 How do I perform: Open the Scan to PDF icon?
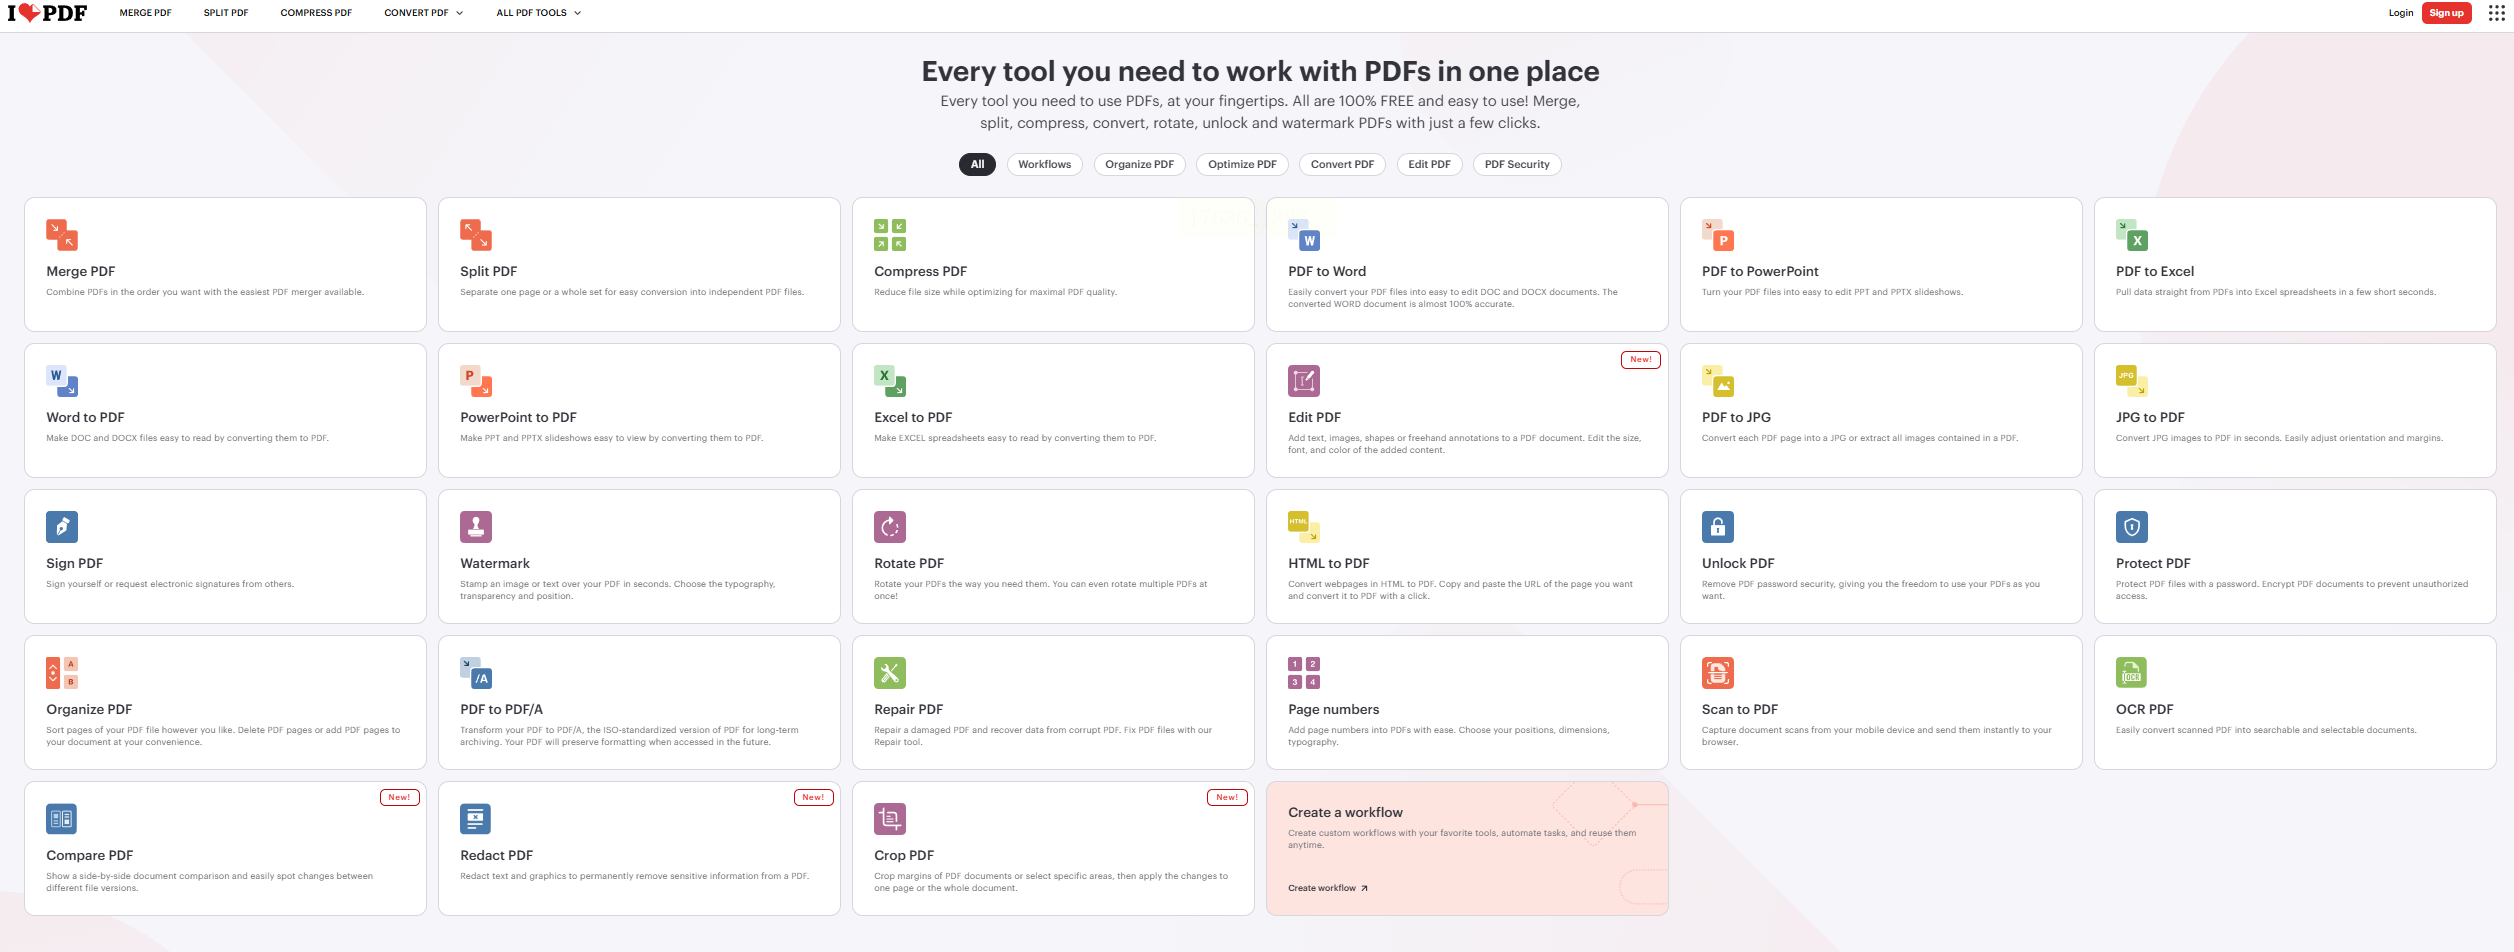click(x=1718, y=673)
